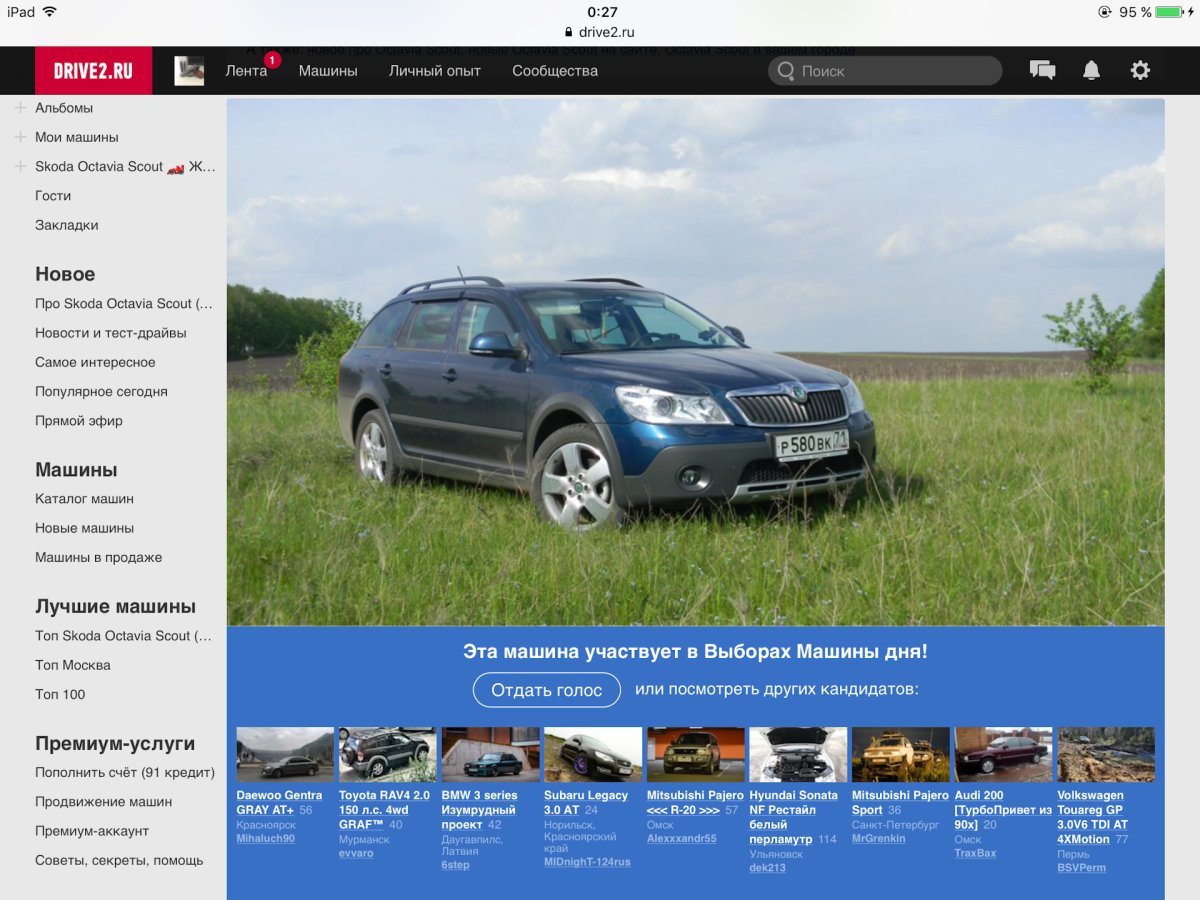Open Audi 200 ТурбоПривет title link
Screen dimensions: 1200x900
(1003, 810)
